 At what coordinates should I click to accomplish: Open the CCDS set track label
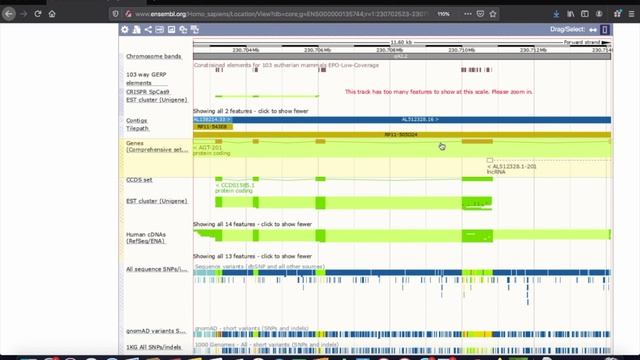139,180
